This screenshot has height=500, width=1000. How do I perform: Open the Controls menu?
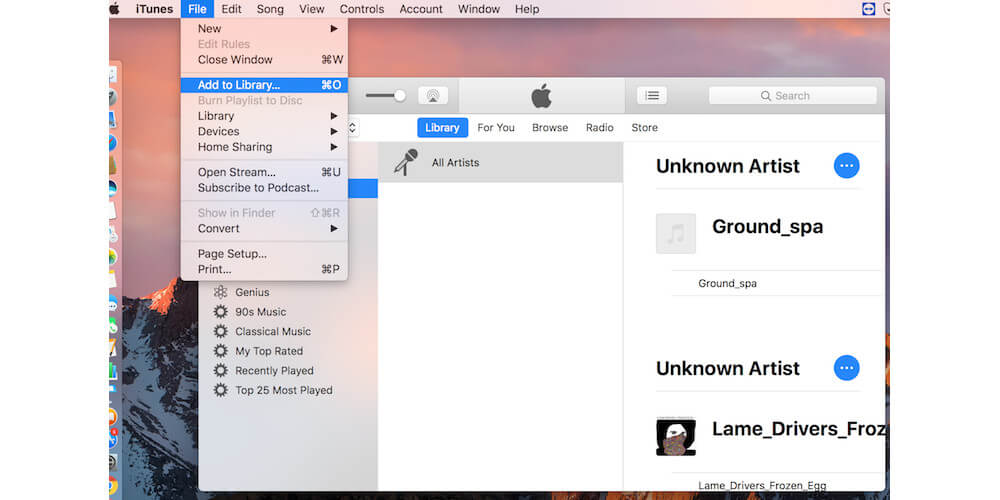(362, 9)
